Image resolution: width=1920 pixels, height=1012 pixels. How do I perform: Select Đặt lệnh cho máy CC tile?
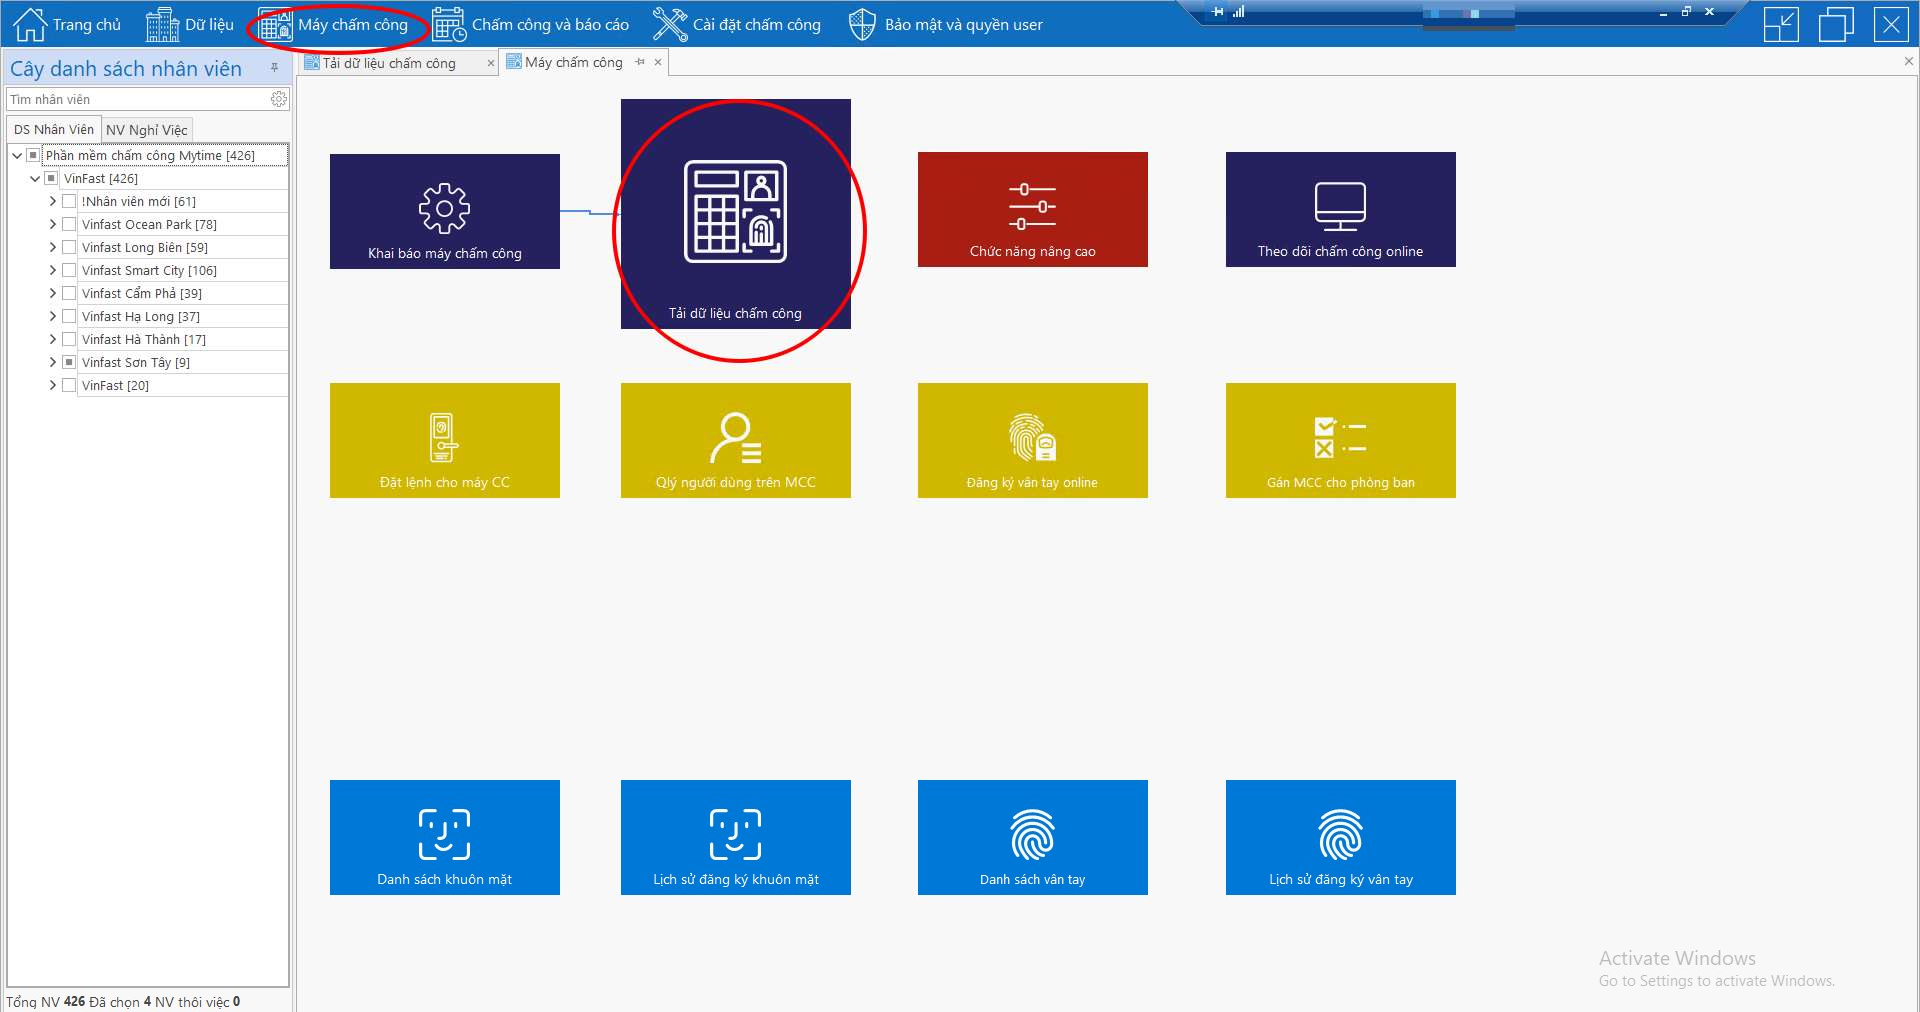[444, 441]
